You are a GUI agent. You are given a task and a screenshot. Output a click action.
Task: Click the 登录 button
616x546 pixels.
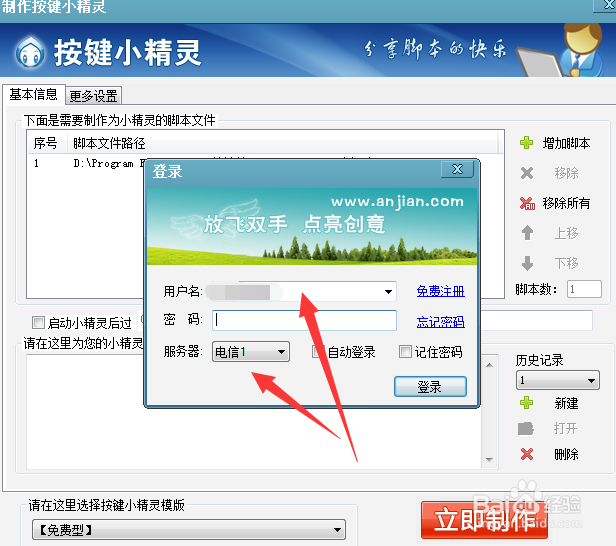pos(430,387)
